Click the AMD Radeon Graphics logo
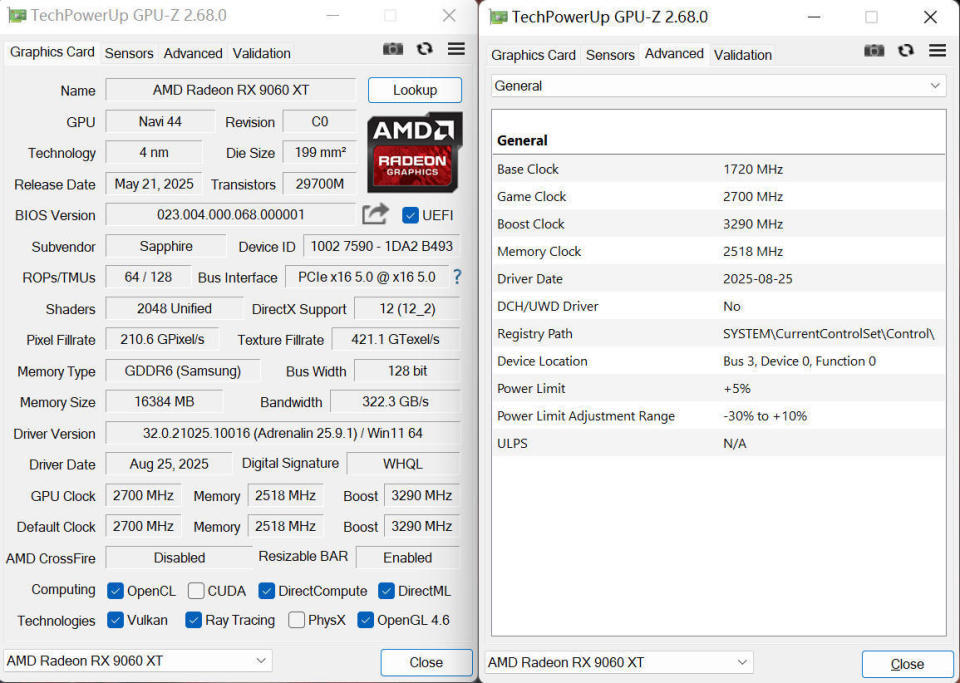 [414, 152]
